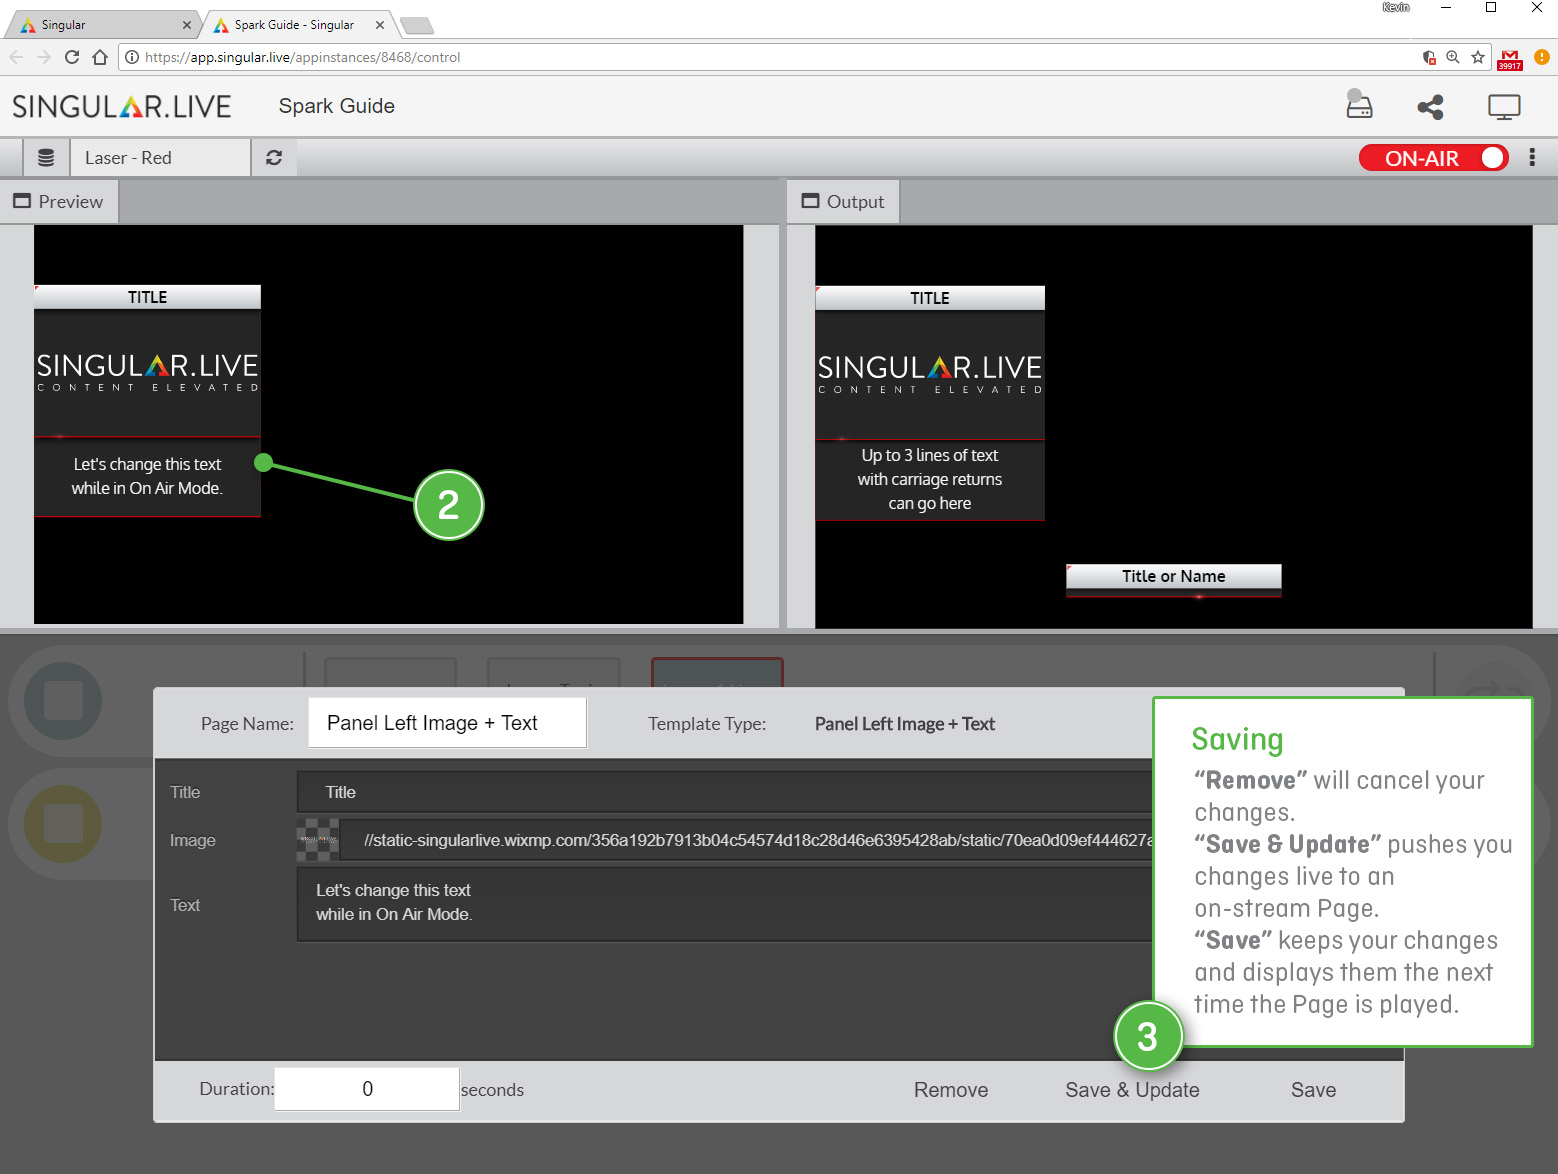The width and height of the screenshot is (1558, 1174).
Task: Click the dimmed blue stop button
Action: click(x=63, y=701)
